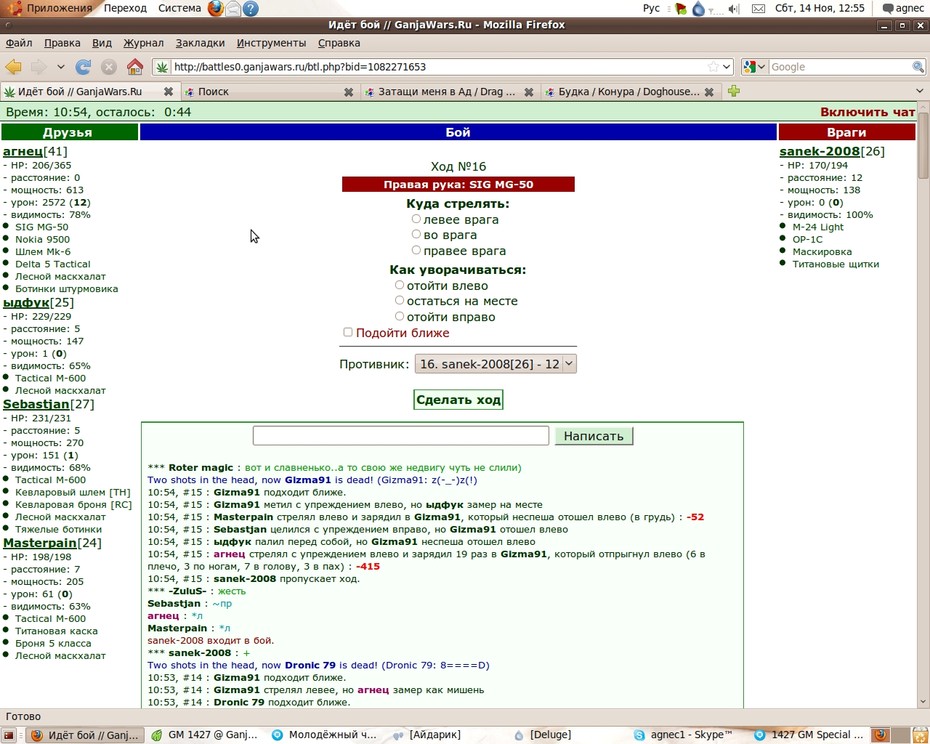Open the mail envelope tray indicator
The width and height of the screenshot is (930, 744).
click(x=758, y=8)
